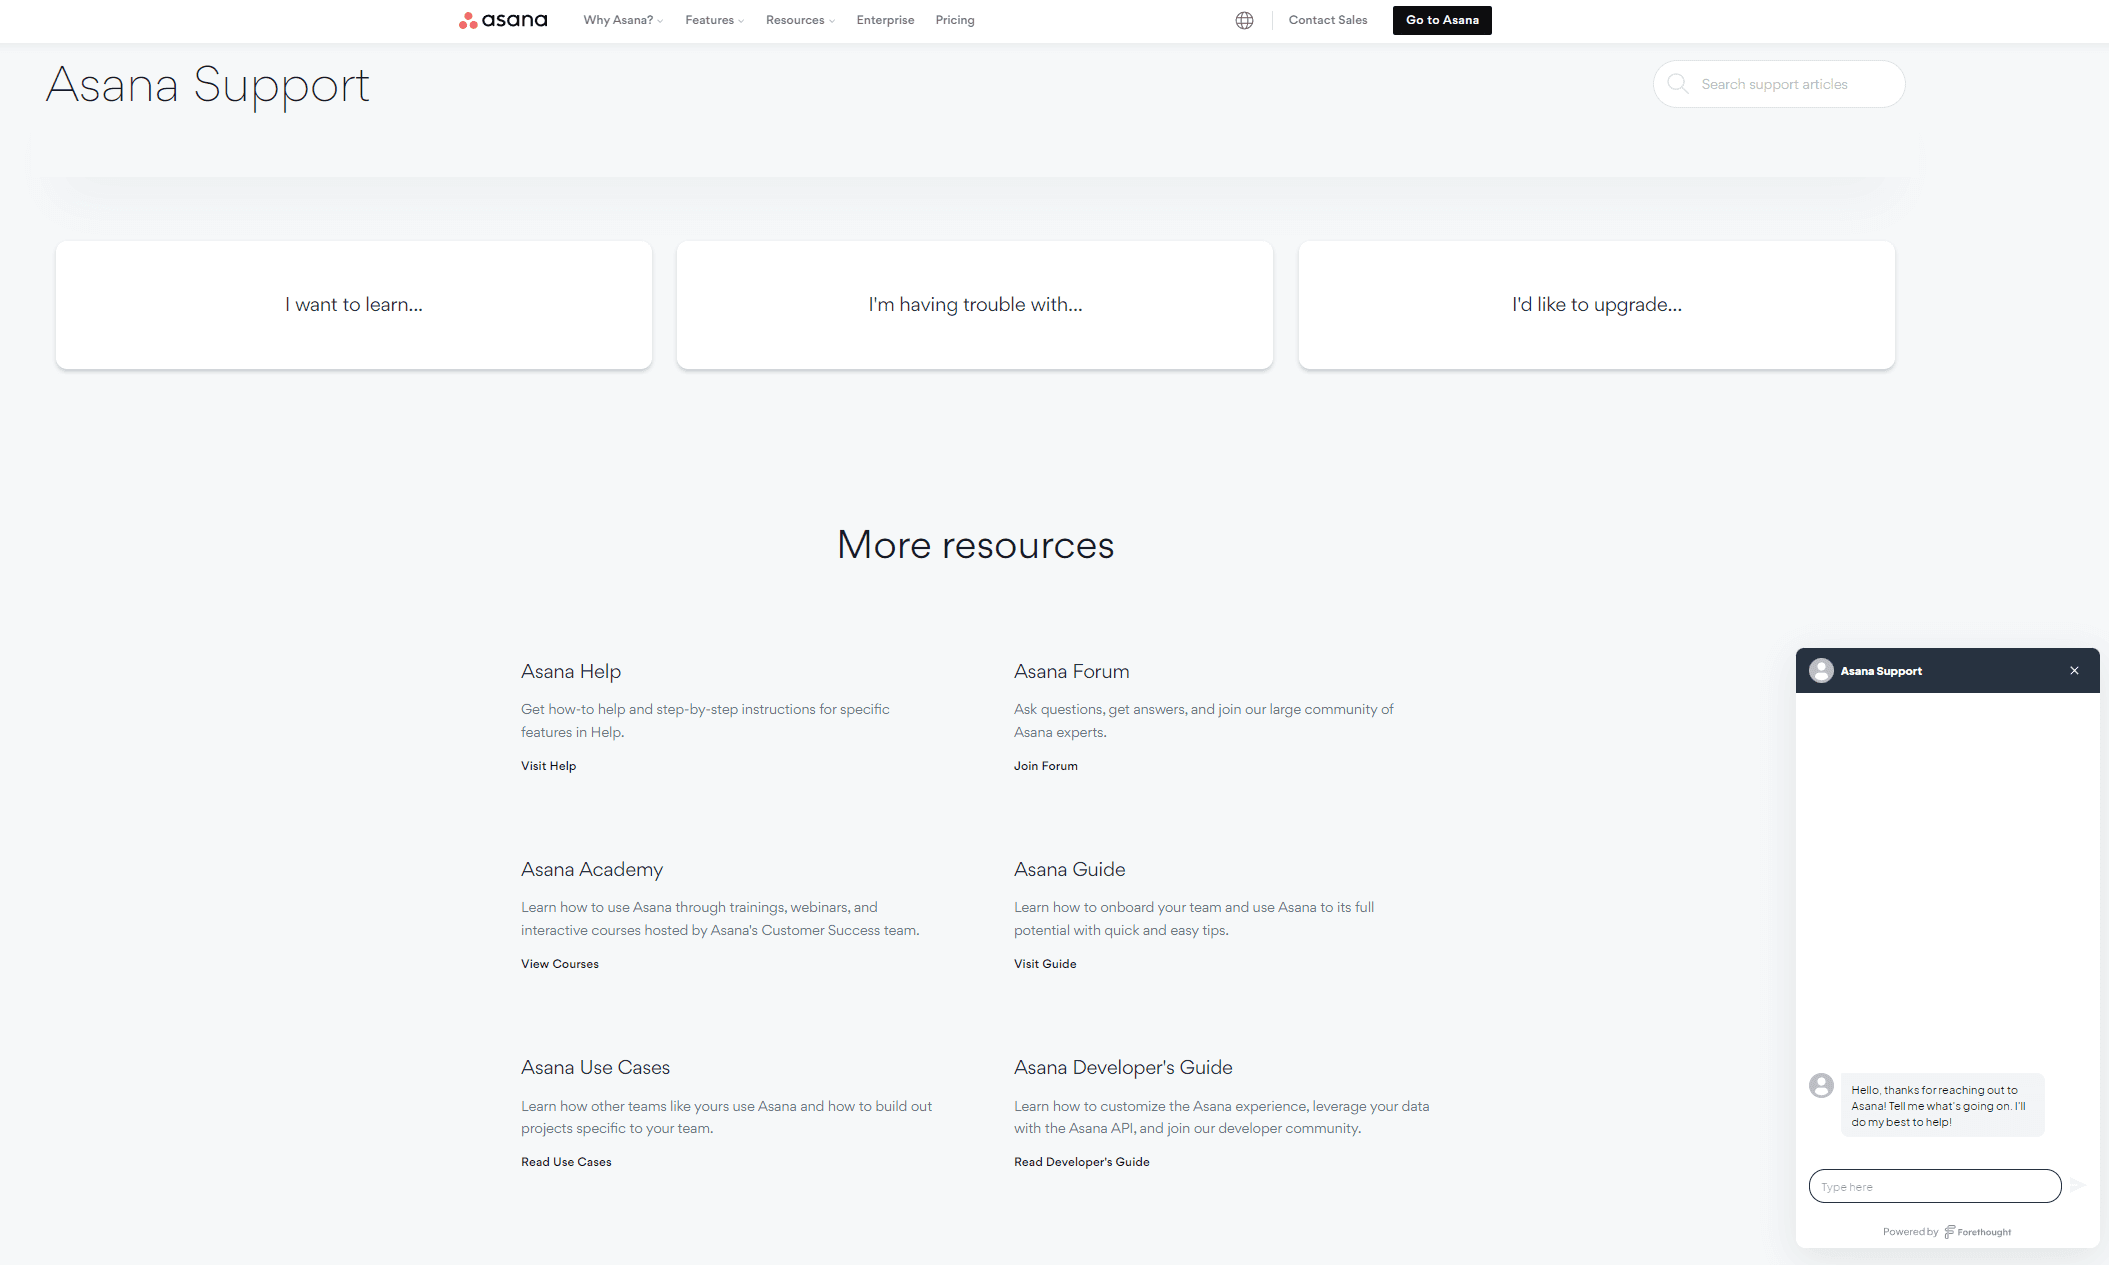Click the Asana Use Cases heading
2109x1265 pixels.
point(595,1068)
